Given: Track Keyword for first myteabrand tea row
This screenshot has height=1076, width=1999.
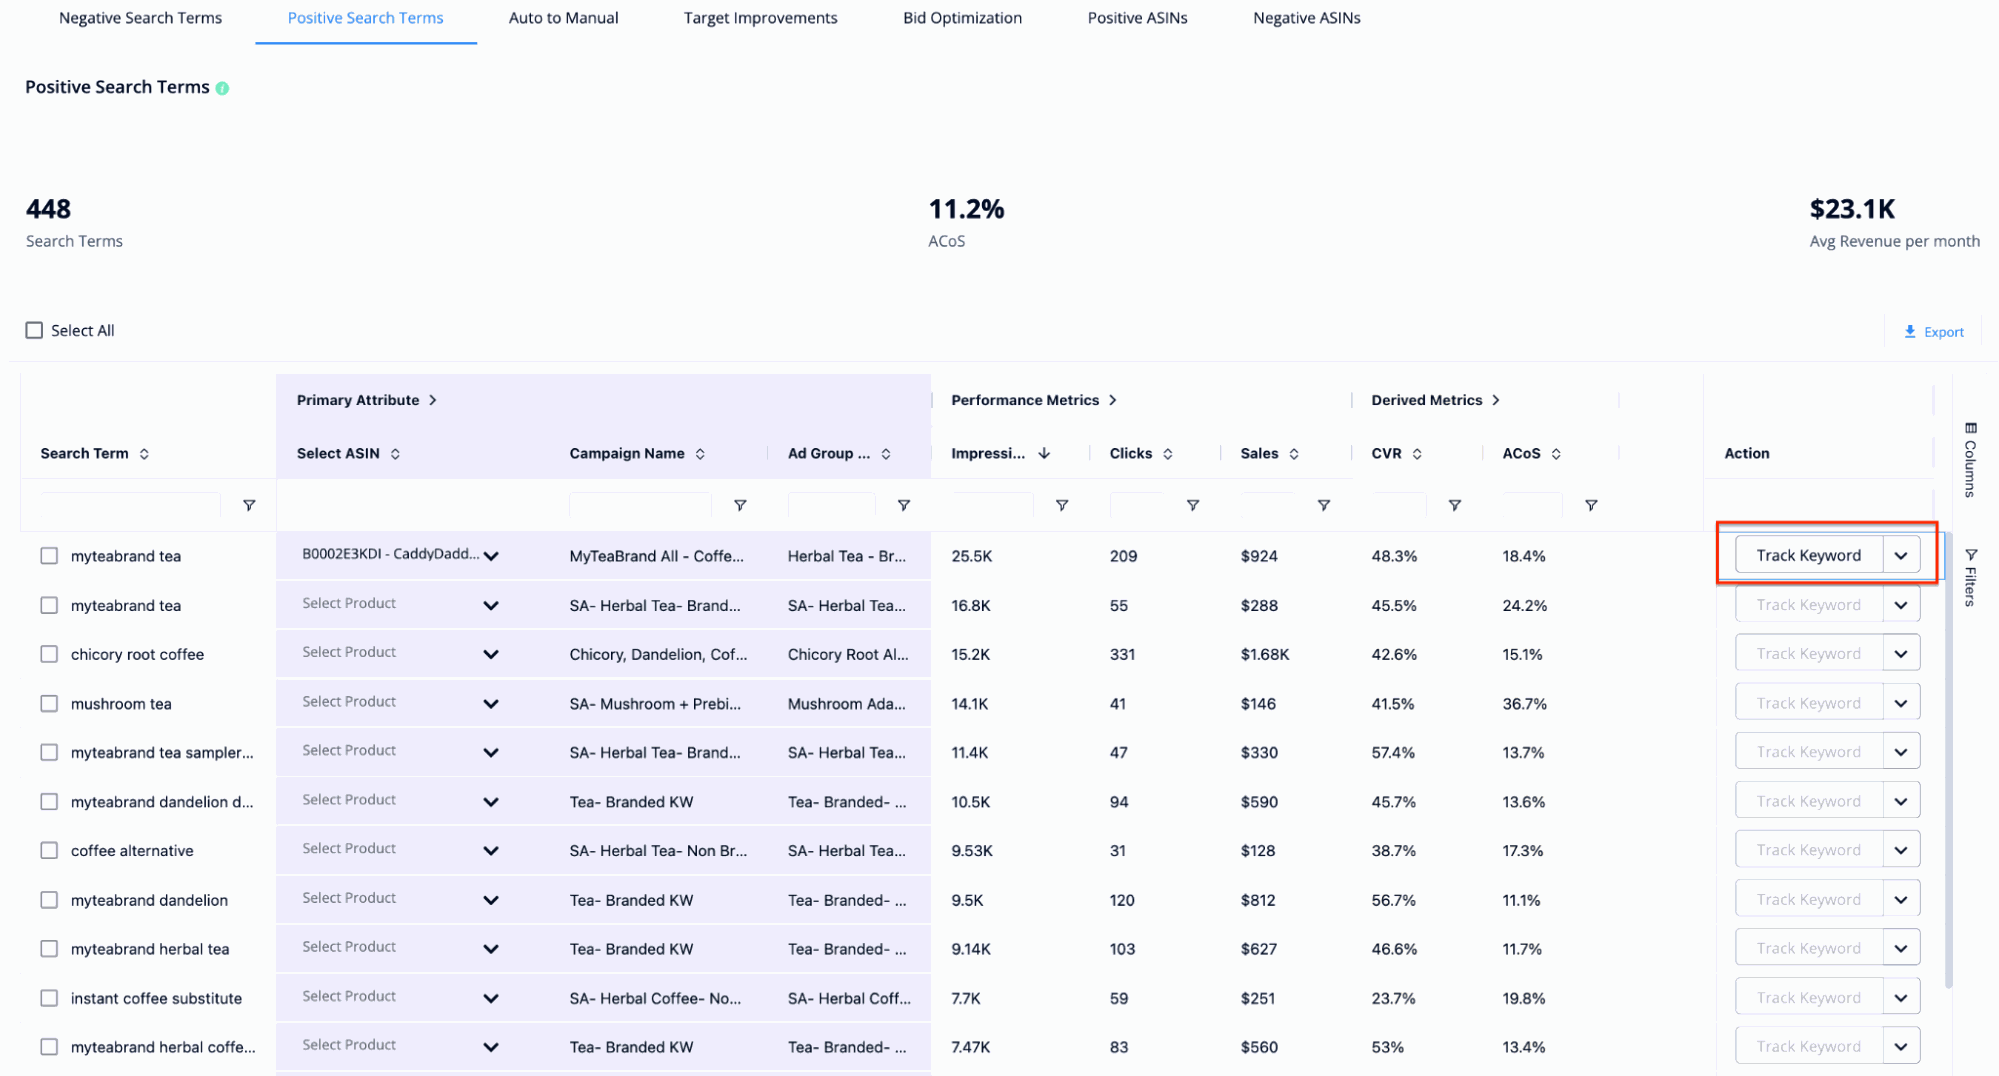Looking at the screenshot, I should click(1809, 555).
